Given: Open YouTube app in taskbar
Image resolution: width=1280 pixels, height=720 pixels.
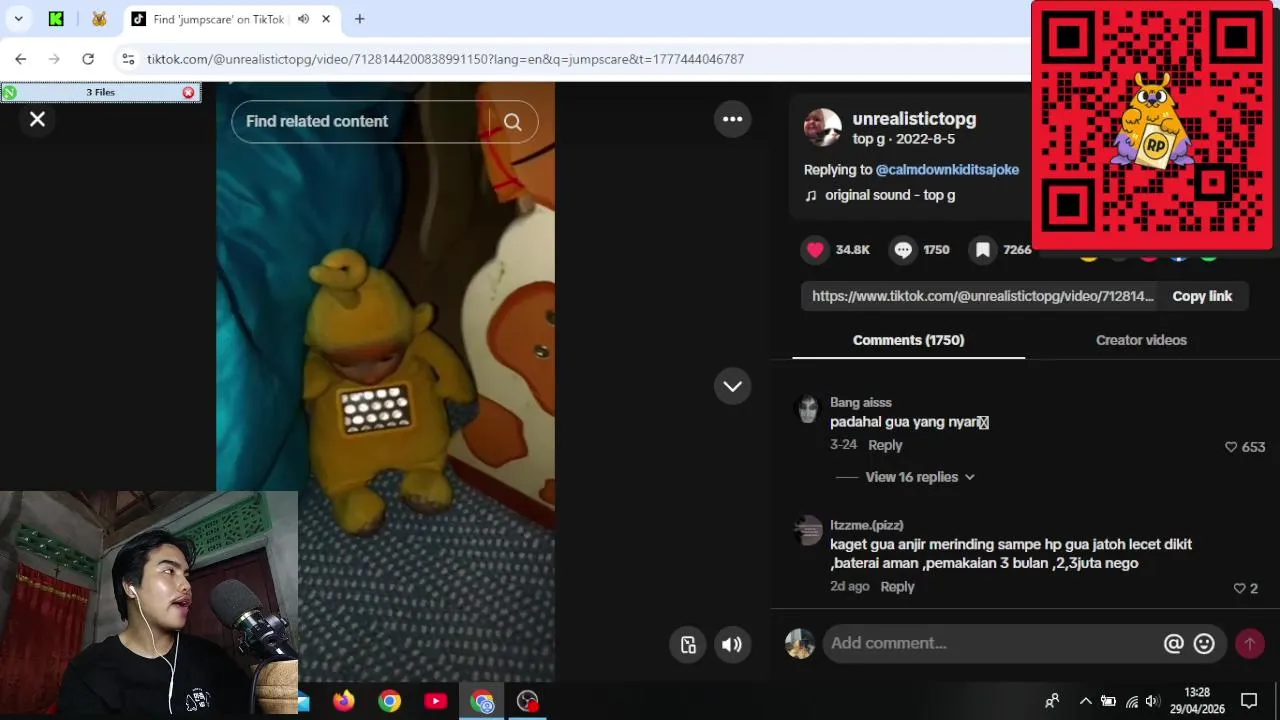Looking at the screenshot, I should (435, 701).
